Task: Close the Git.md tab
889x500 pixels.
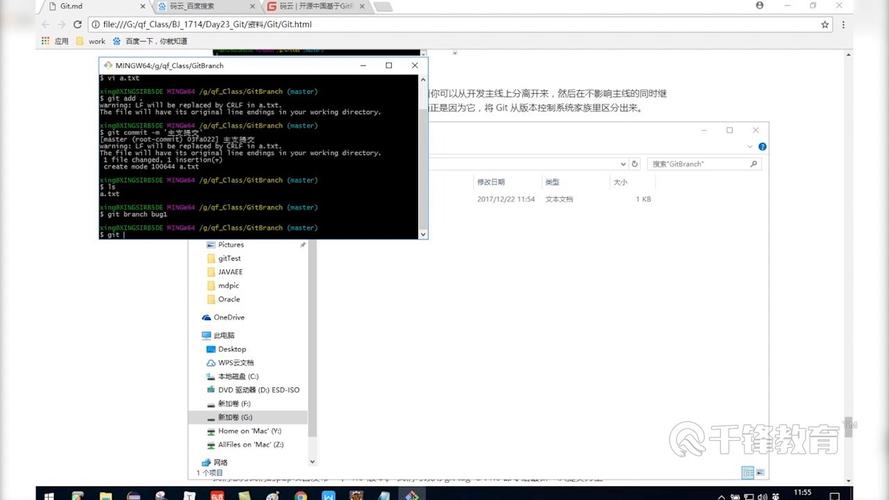Action: coord(143,6)
